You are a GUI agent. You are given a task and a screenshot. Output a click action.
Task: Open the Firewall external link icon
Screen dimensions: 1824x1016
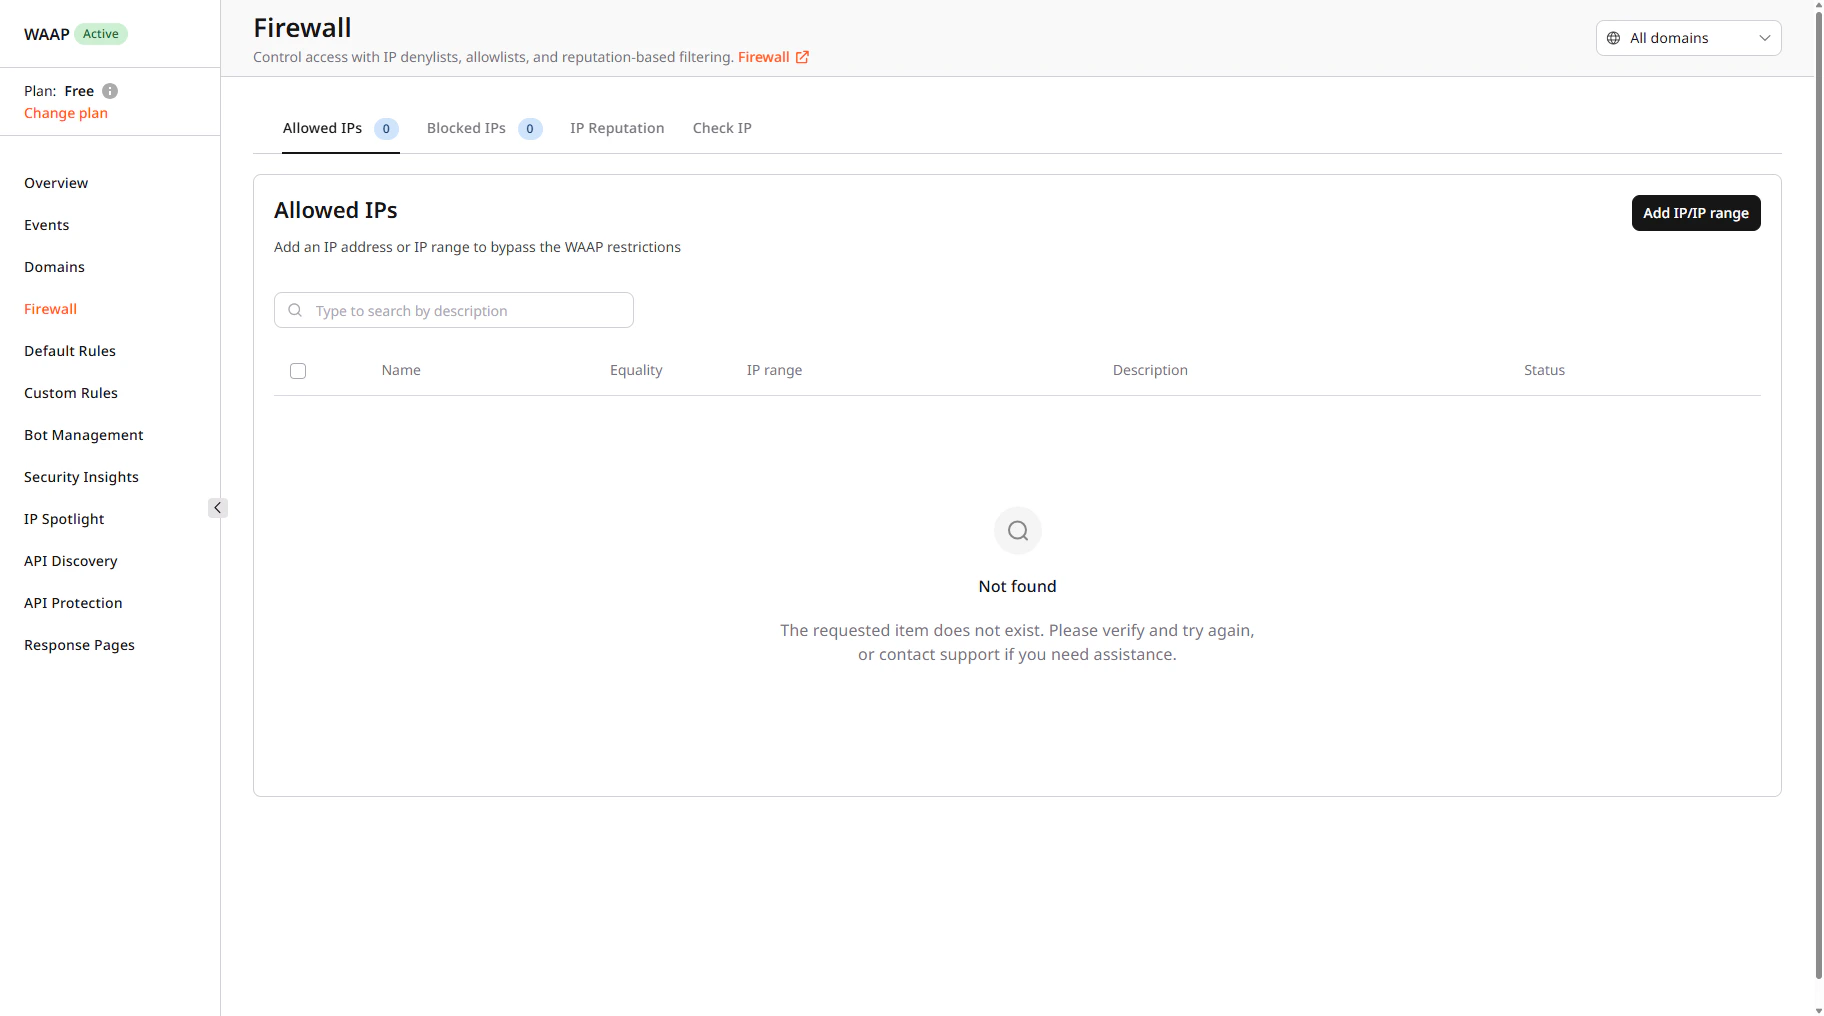(x=802, y=57)
